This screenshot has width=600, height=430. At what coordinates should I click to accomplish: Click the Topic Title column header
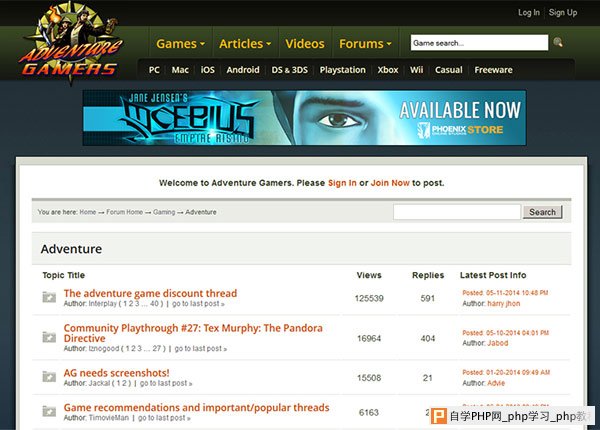point(64,275)
